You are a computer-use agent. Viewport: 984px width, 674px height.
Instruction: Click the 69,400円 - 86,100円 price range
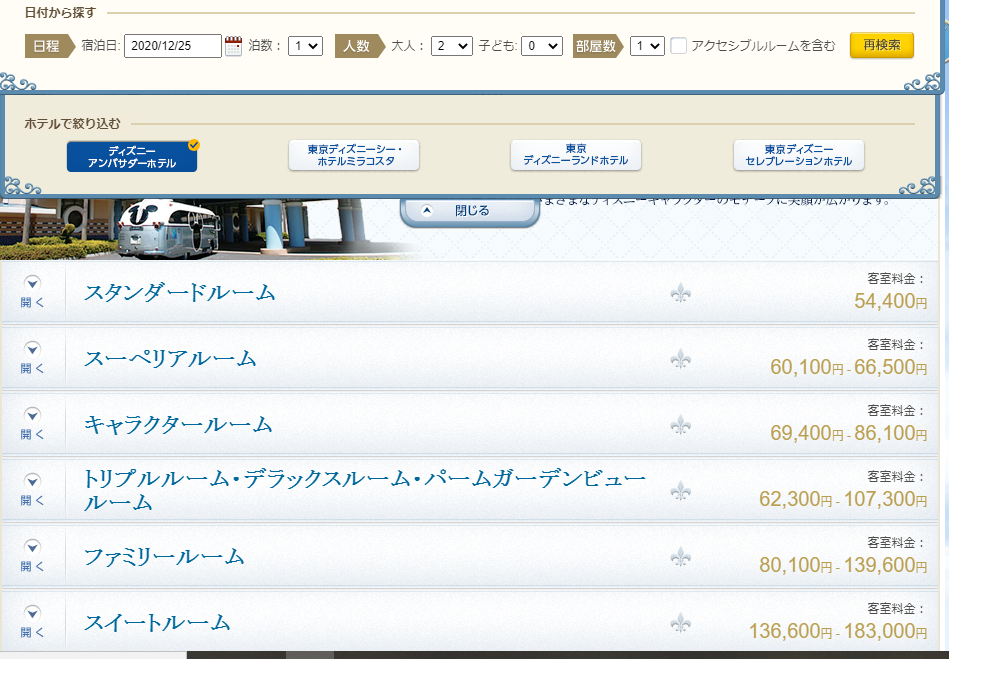coord(848,433)
